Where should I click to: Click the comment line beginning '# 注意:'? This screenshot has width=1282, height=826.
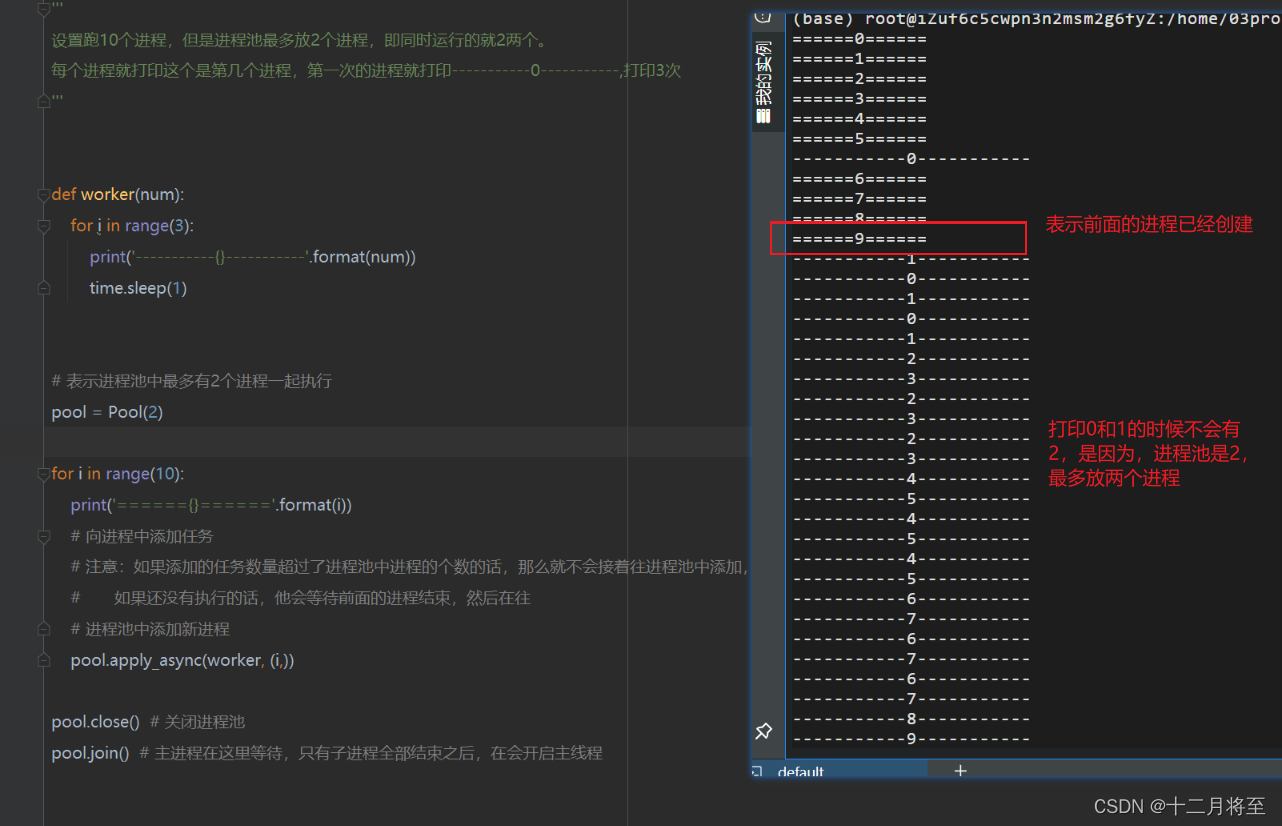(409, 567)
